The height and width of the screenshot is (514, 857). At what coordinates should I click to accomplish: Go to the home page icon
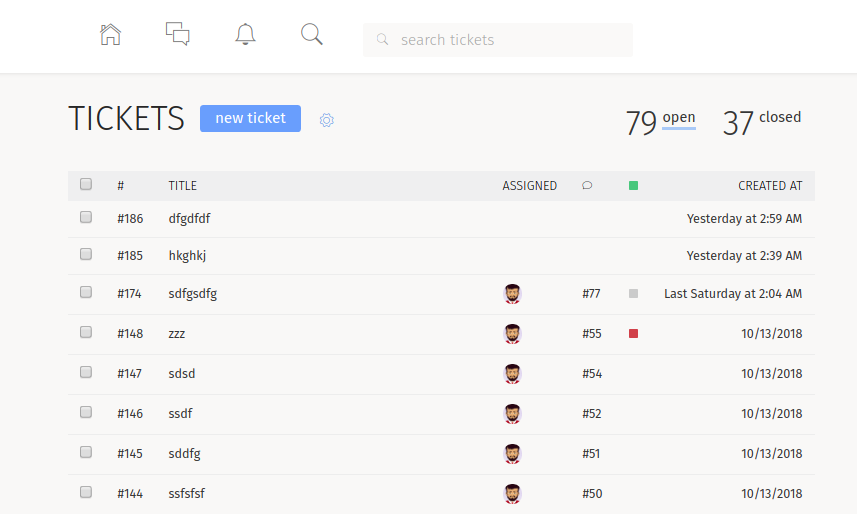111,35
